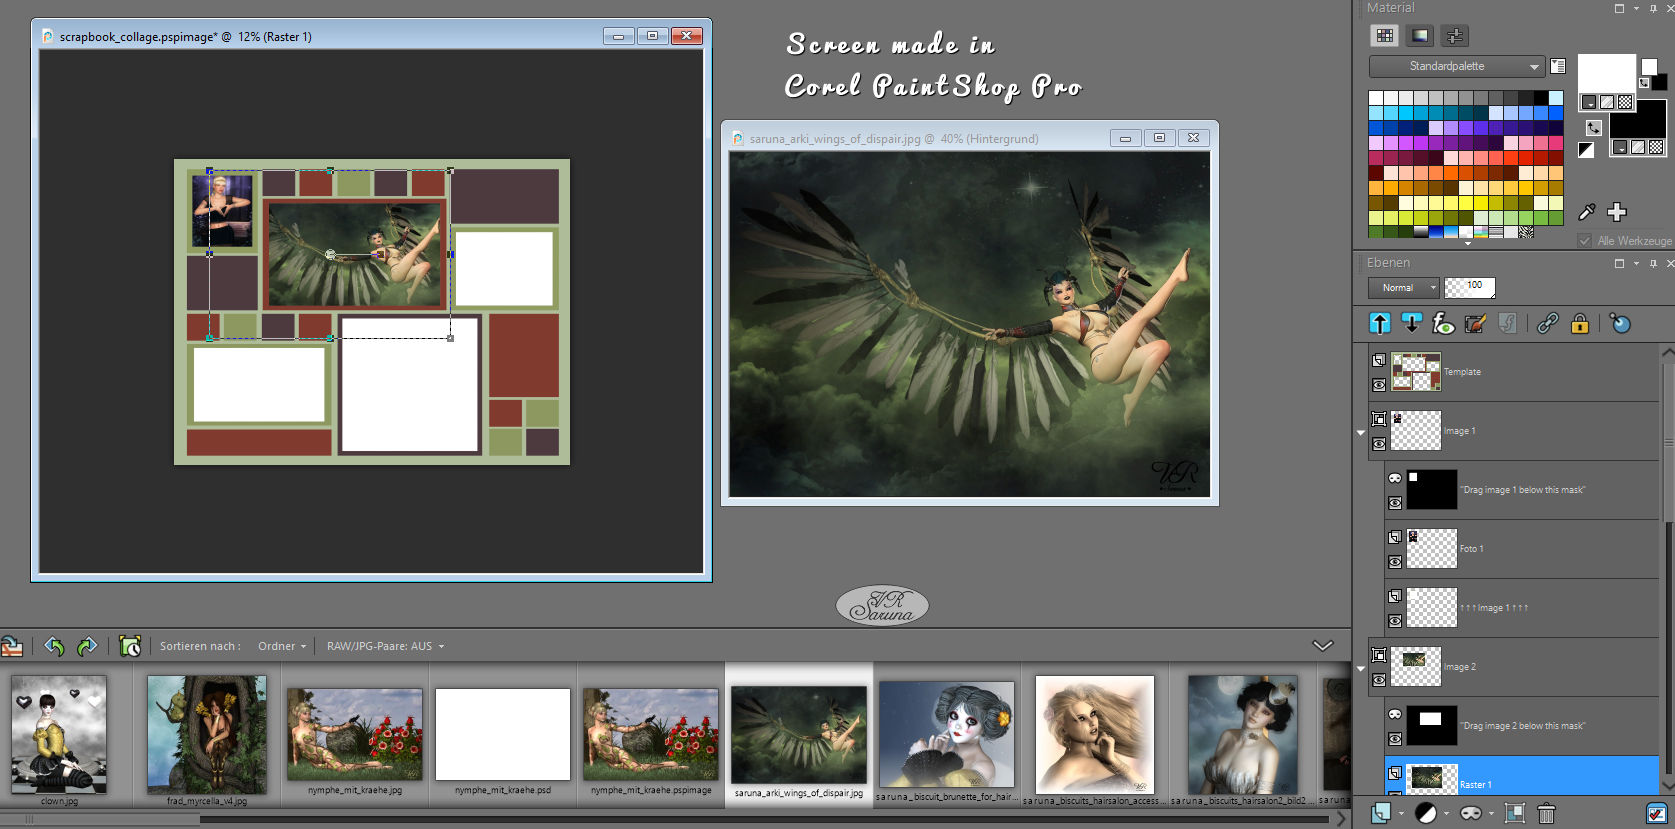This screenshot has height=829, width=1675.
Task: Rotate selected thumbnail right
Action: [x=87, y=646]
